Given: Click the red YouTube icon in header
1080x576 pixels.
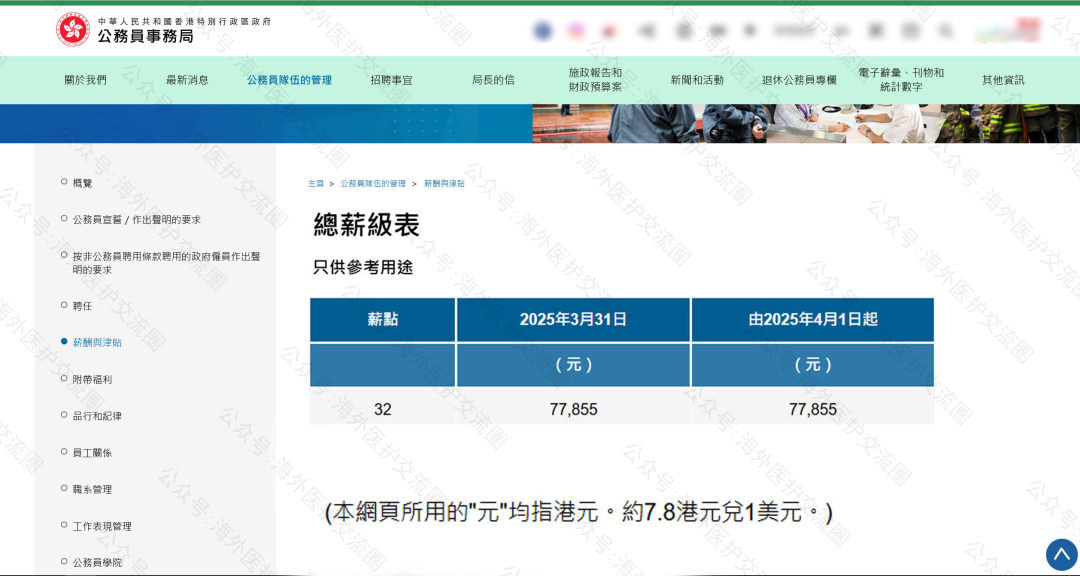Looking at the screenshot, I should click(x=609, y=31).
